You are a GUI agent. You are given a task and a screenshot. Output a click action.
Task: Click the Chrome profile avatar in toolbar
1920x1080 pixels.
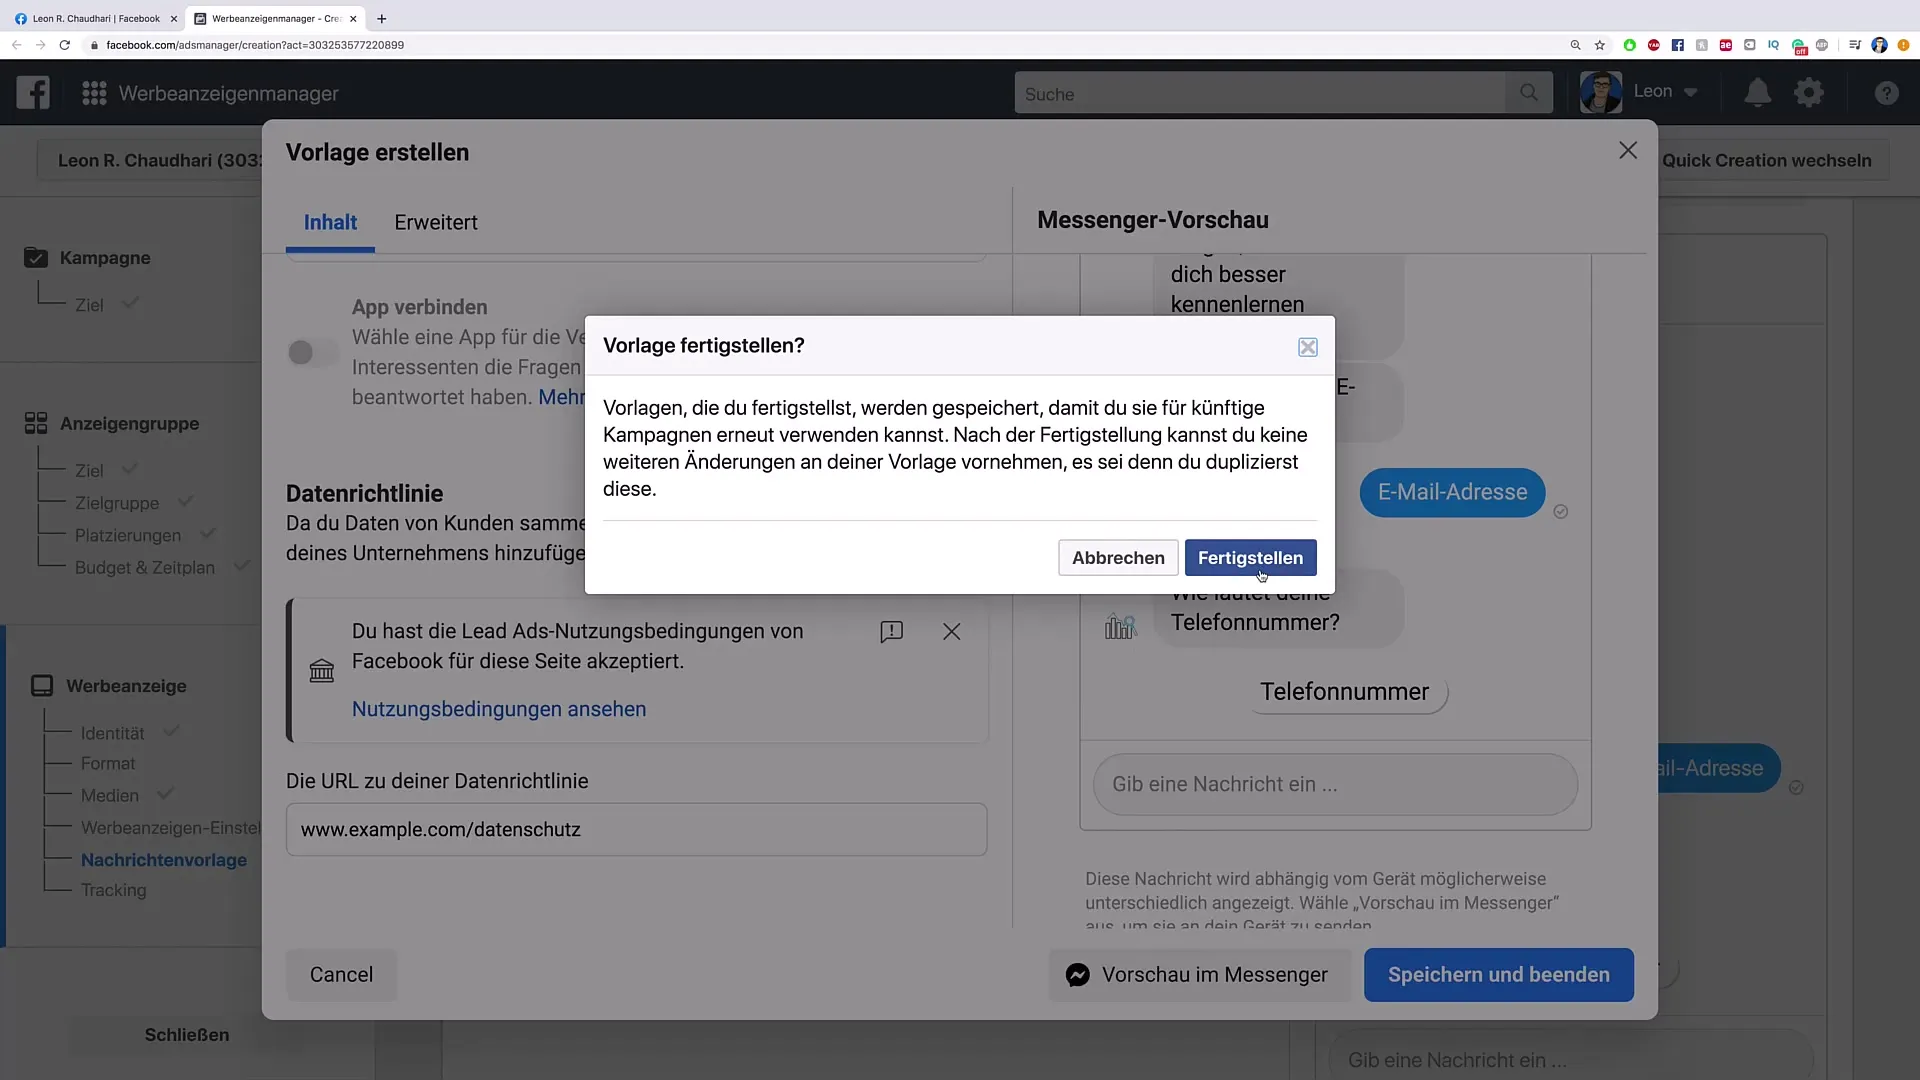click(x=1879, y=45)
